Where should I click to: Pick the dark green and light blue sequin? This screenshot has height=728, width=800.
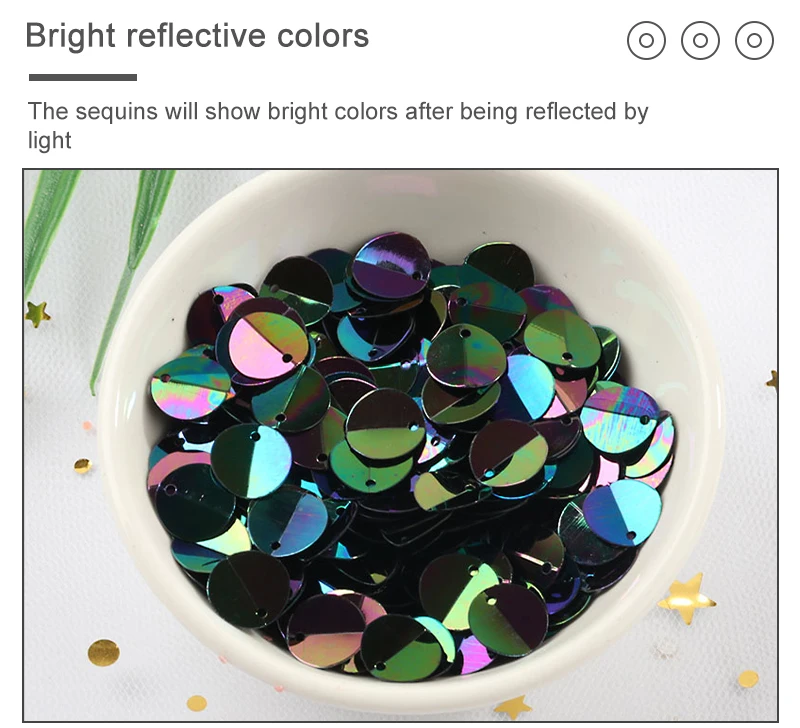coord(252,461)
